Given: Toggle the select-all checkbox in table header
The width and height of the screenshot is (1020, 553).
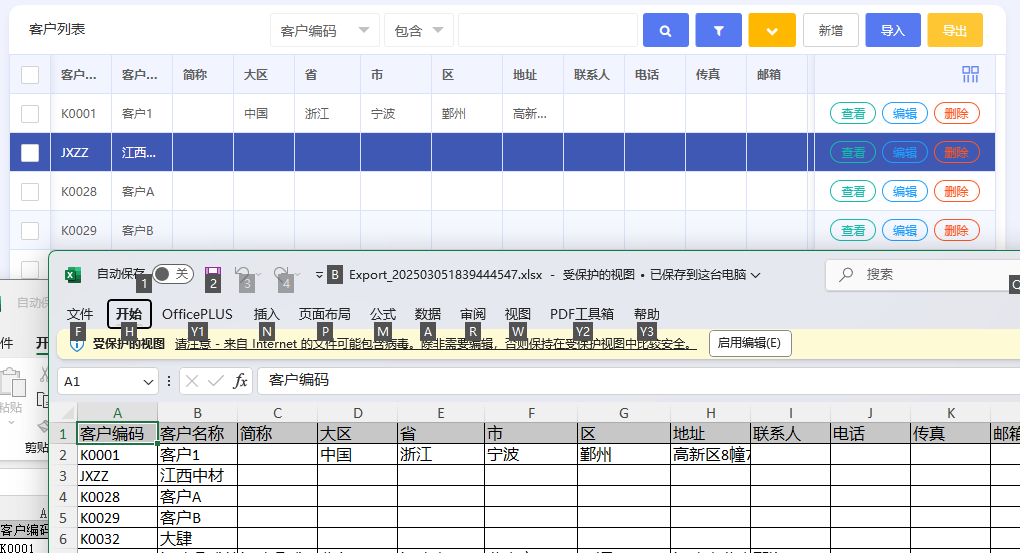Looking at the screenshot, I should click(30, 75).
